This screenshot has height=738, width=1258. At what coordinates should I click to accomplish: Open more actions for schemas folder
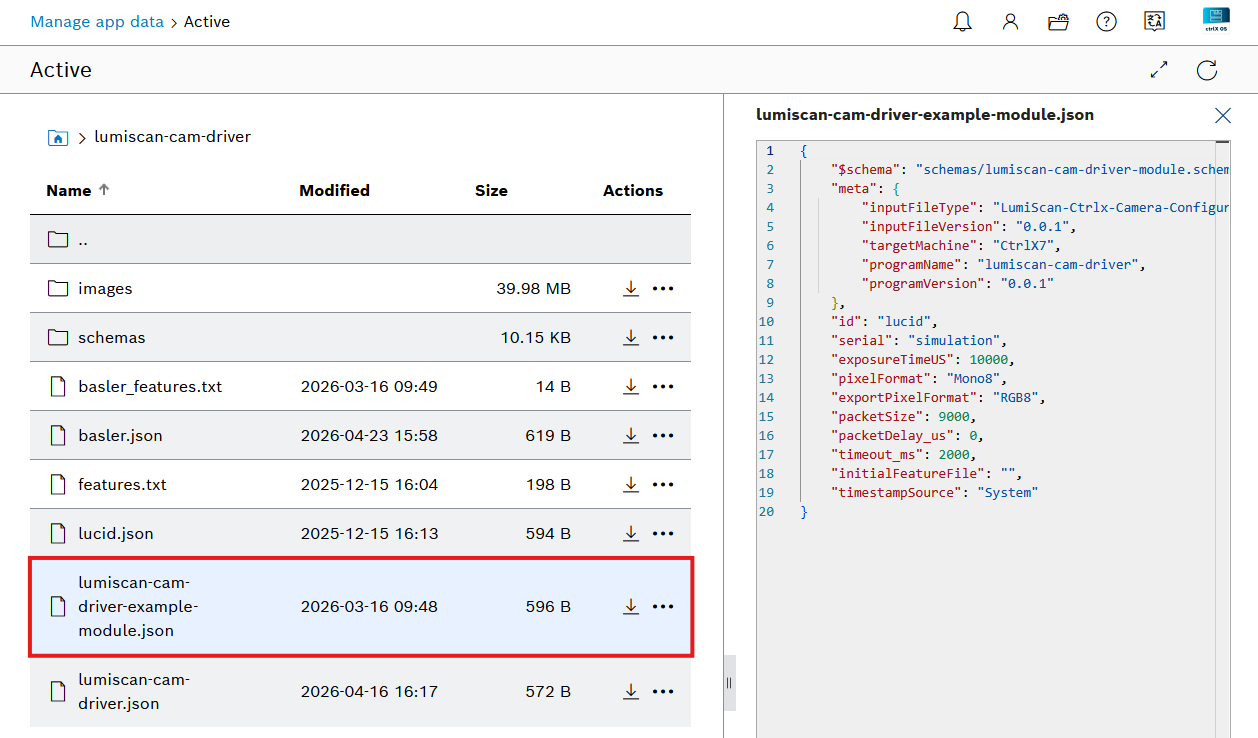[x=663, y=338]
